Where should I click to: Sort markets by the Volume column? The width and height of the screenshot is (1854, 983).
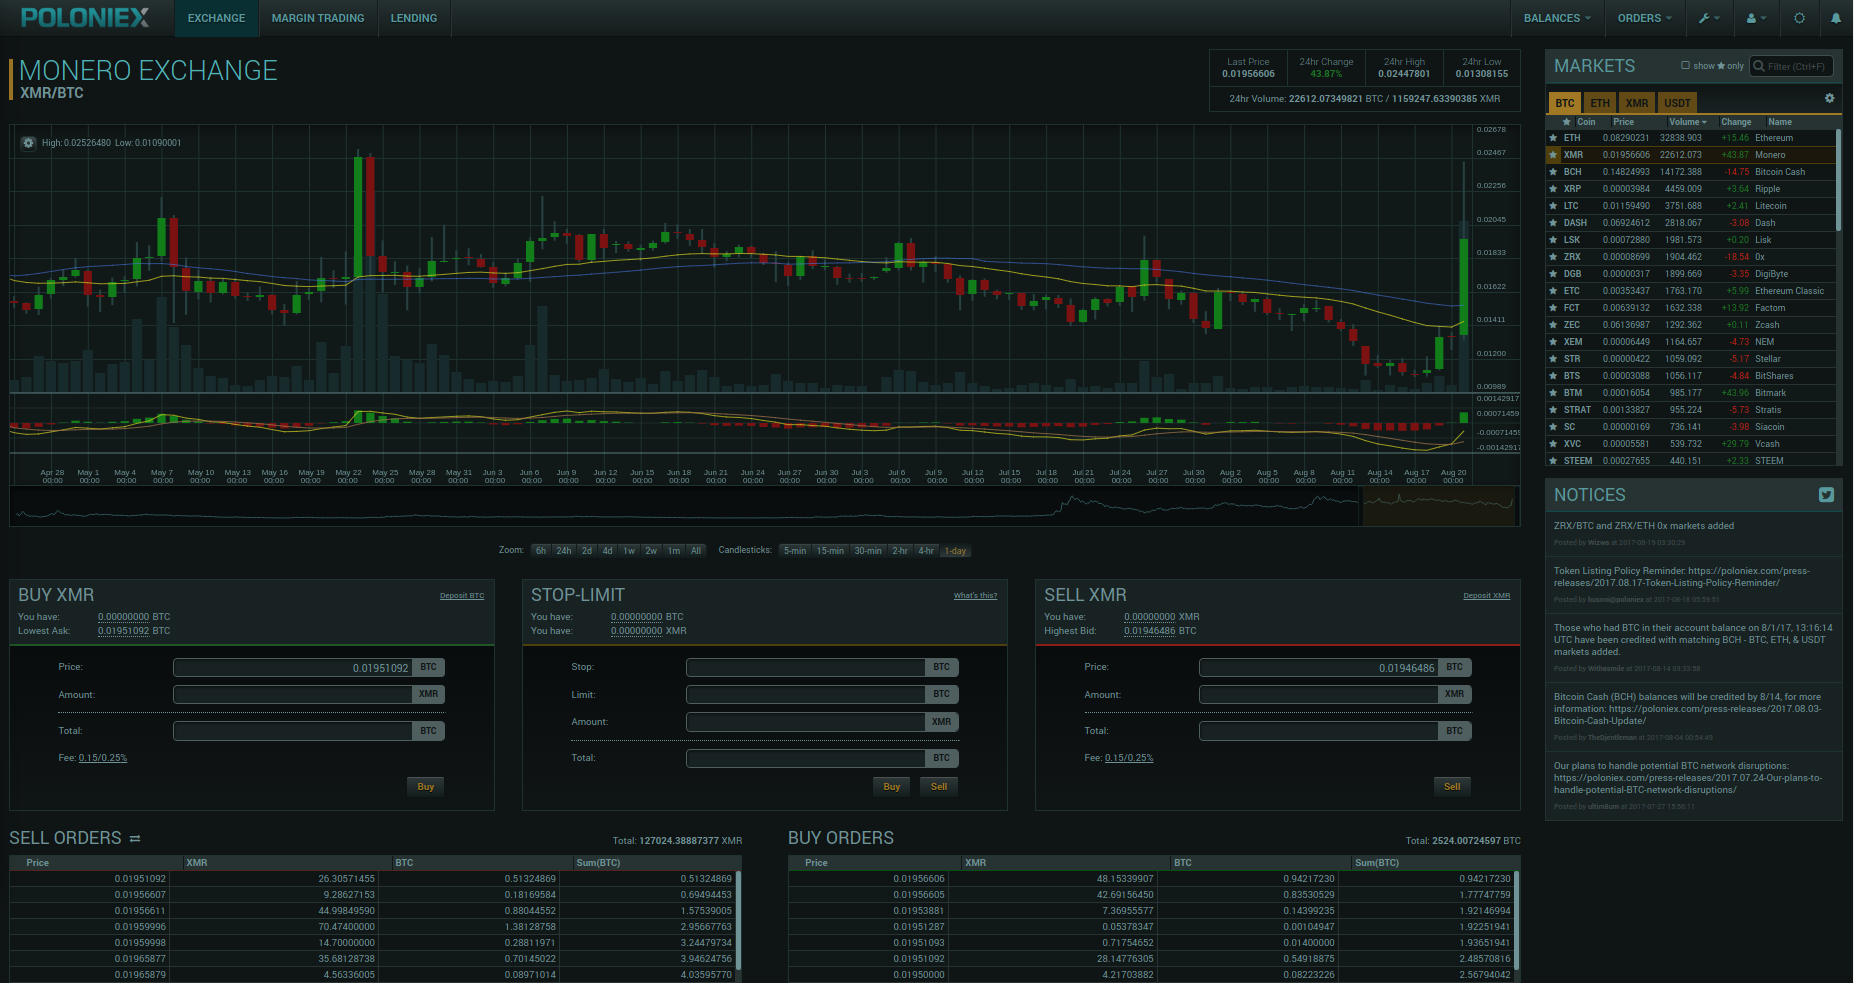point(1688,122)
